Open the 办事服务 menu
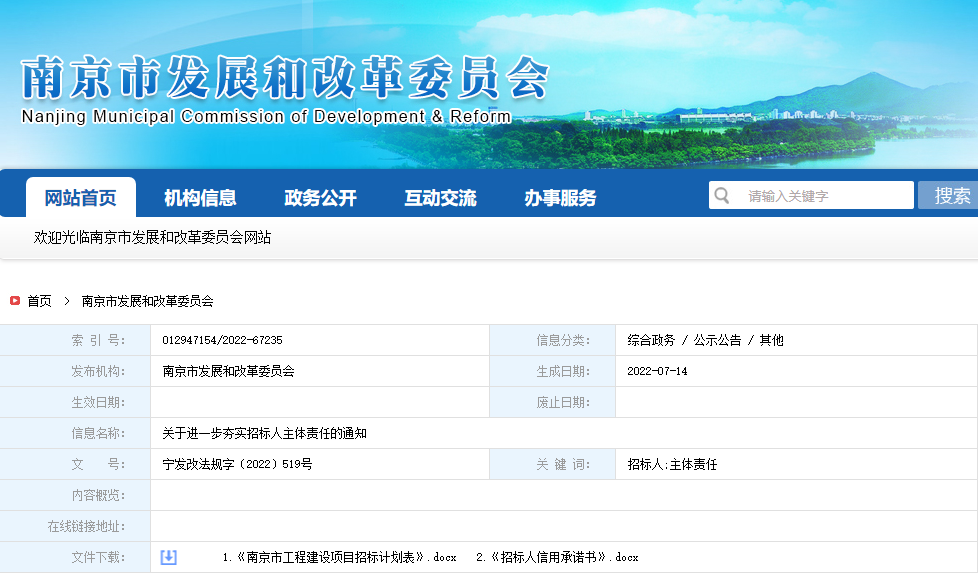This screenshot has width=978, height=584. [x=562, y=196]
